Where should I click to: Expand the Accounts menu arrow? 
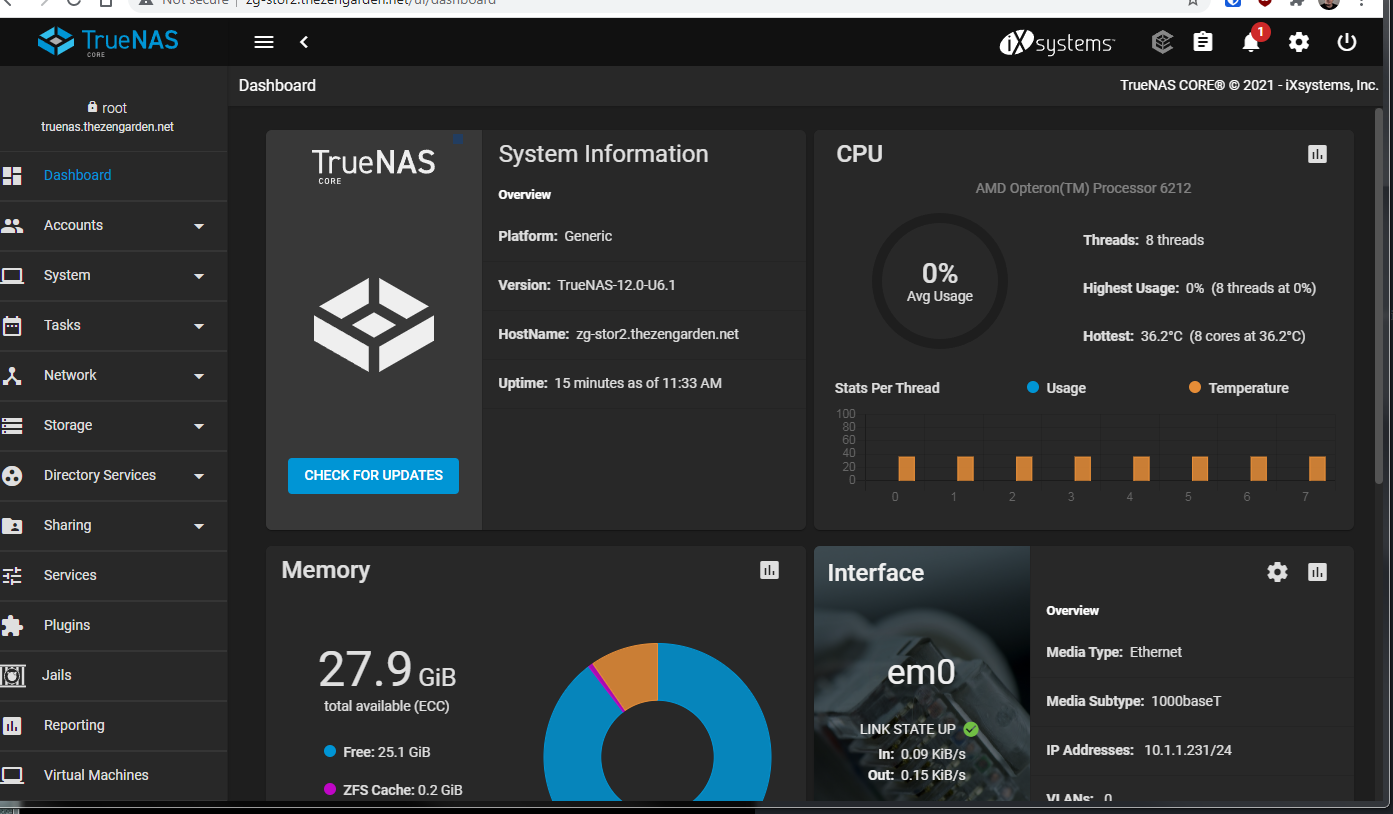pyautogui.click(x=199, y=226)
